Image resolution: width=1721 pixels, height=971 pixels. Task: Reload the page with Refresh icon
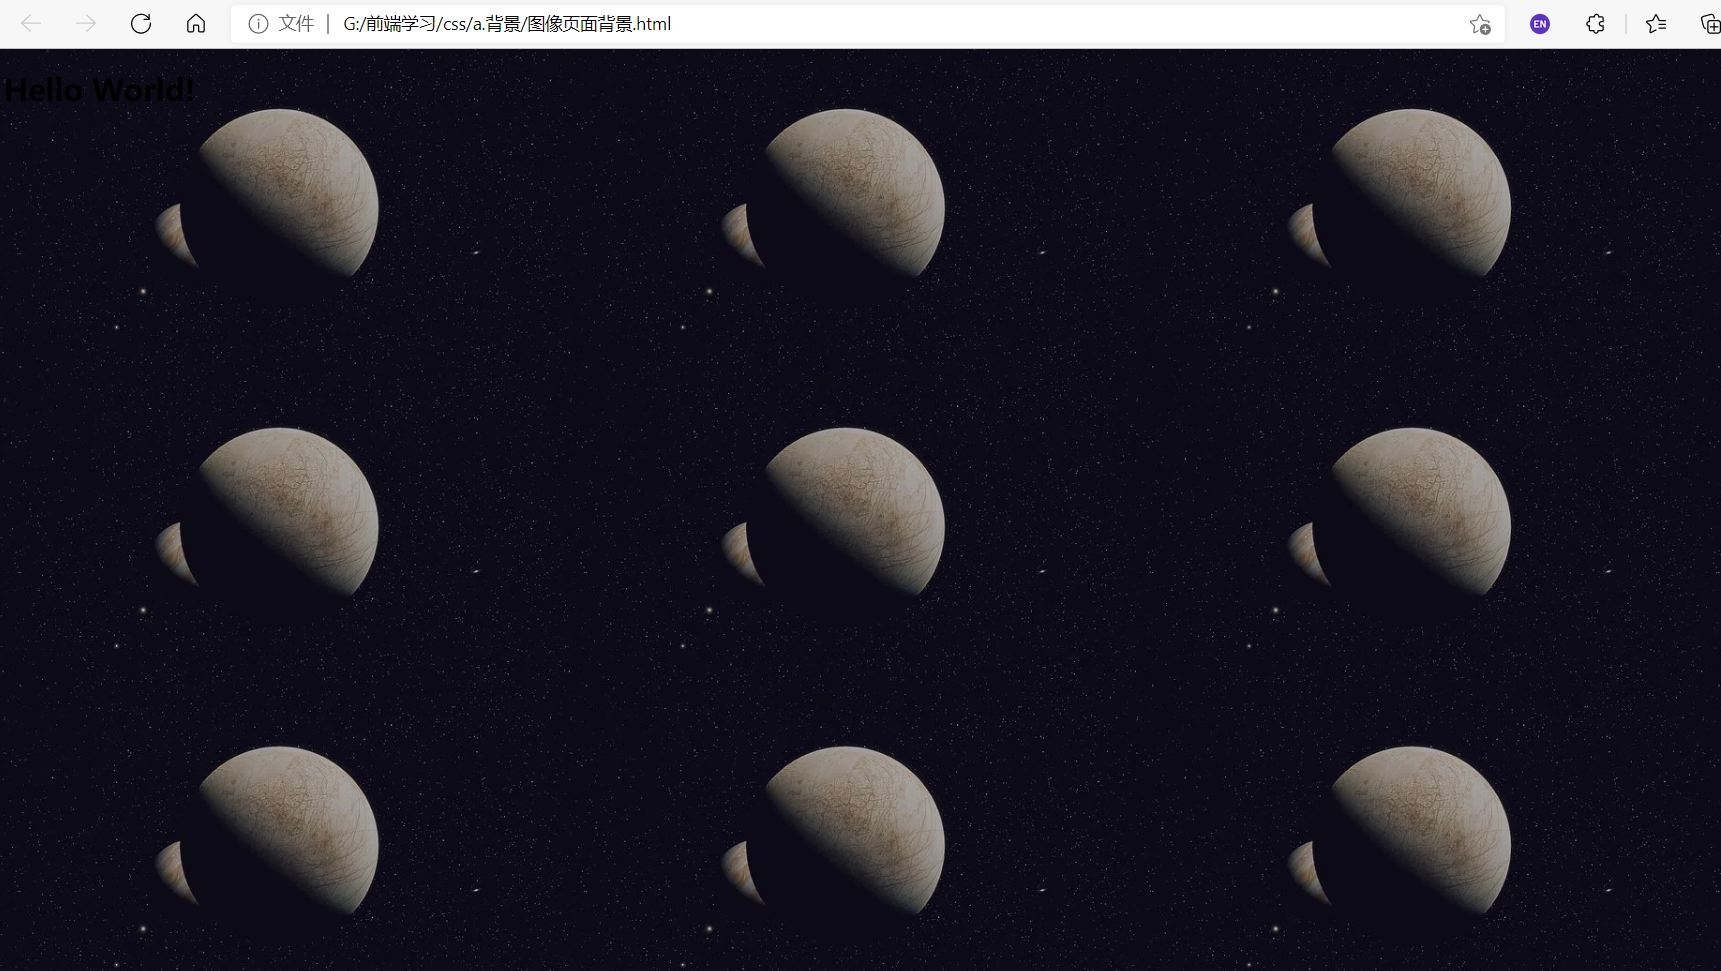(141, 24)
